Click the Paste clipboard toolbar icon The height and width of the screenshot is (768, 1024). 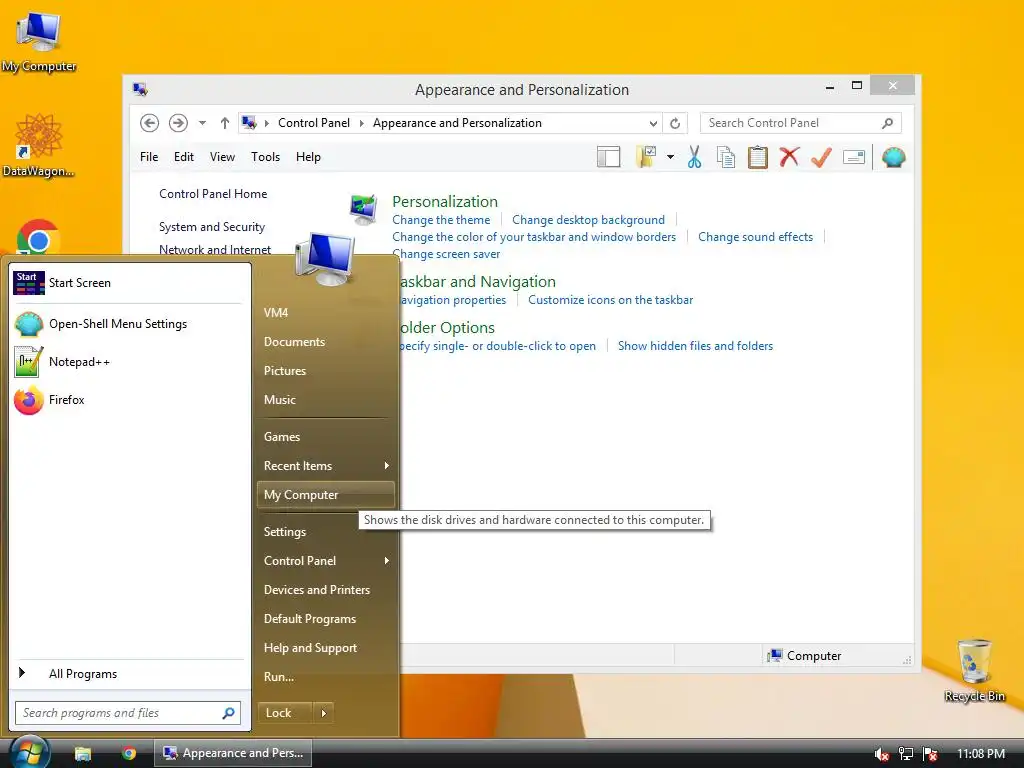pos(758,157)
